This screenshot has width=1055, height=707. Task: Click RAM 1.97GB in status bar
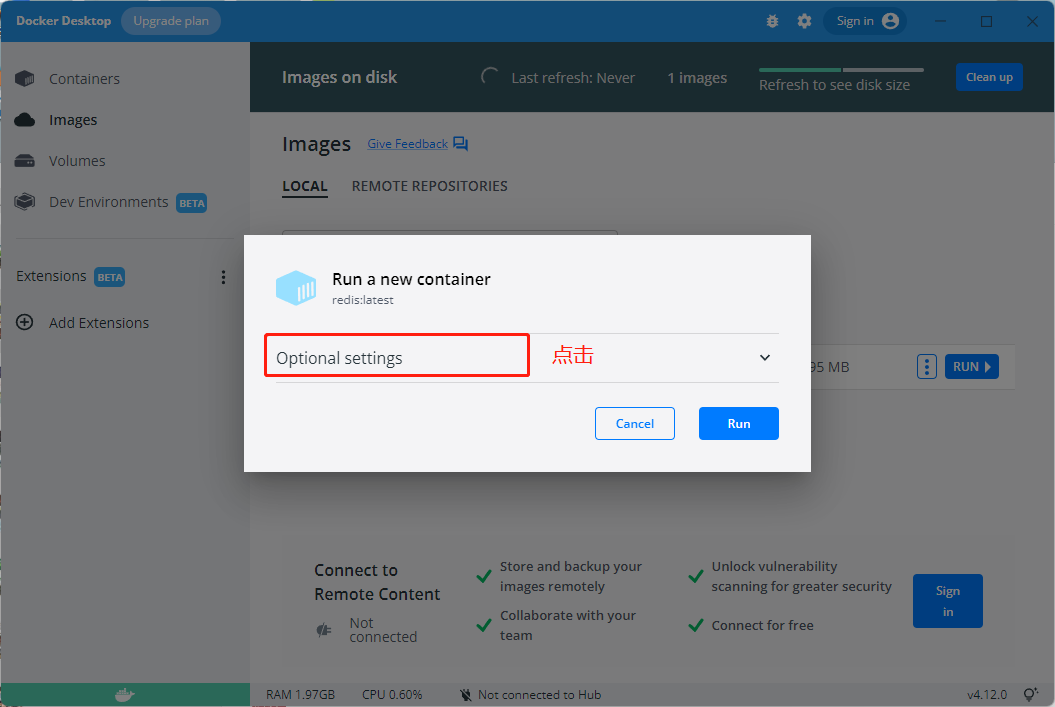300,695
